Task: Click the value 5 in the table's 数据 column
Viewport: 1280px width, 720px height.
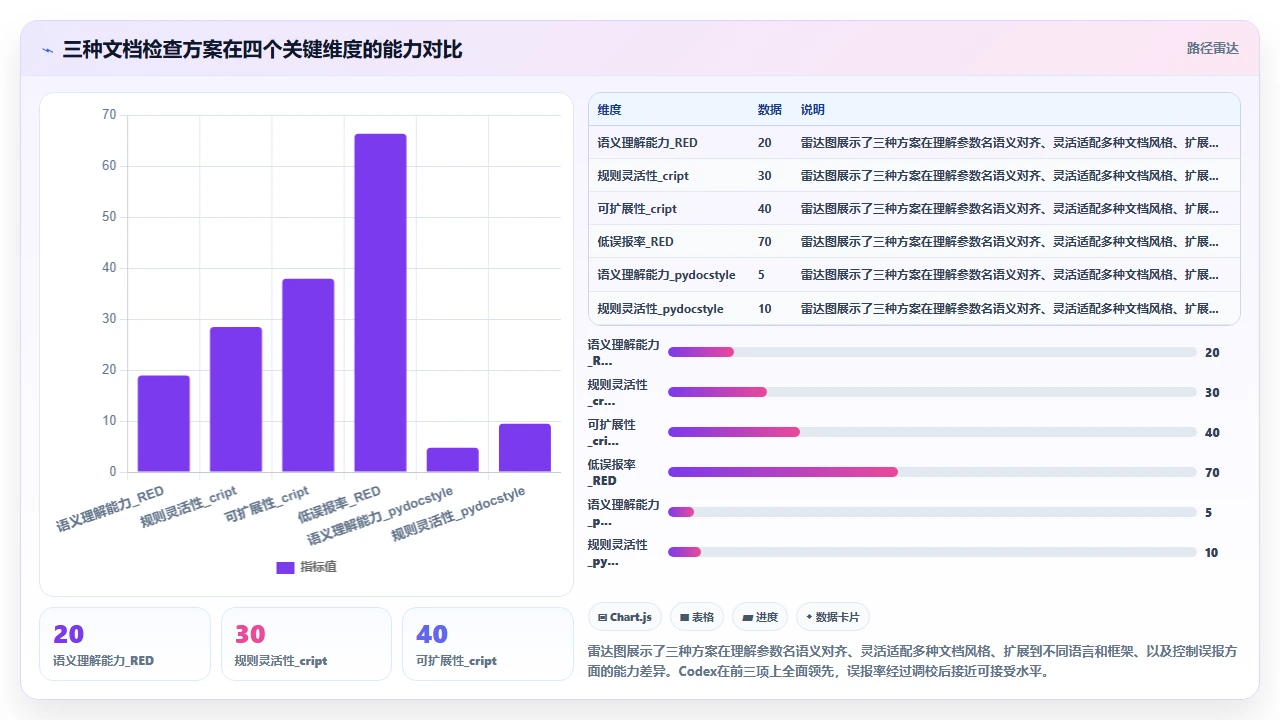Action: (761, 275)
